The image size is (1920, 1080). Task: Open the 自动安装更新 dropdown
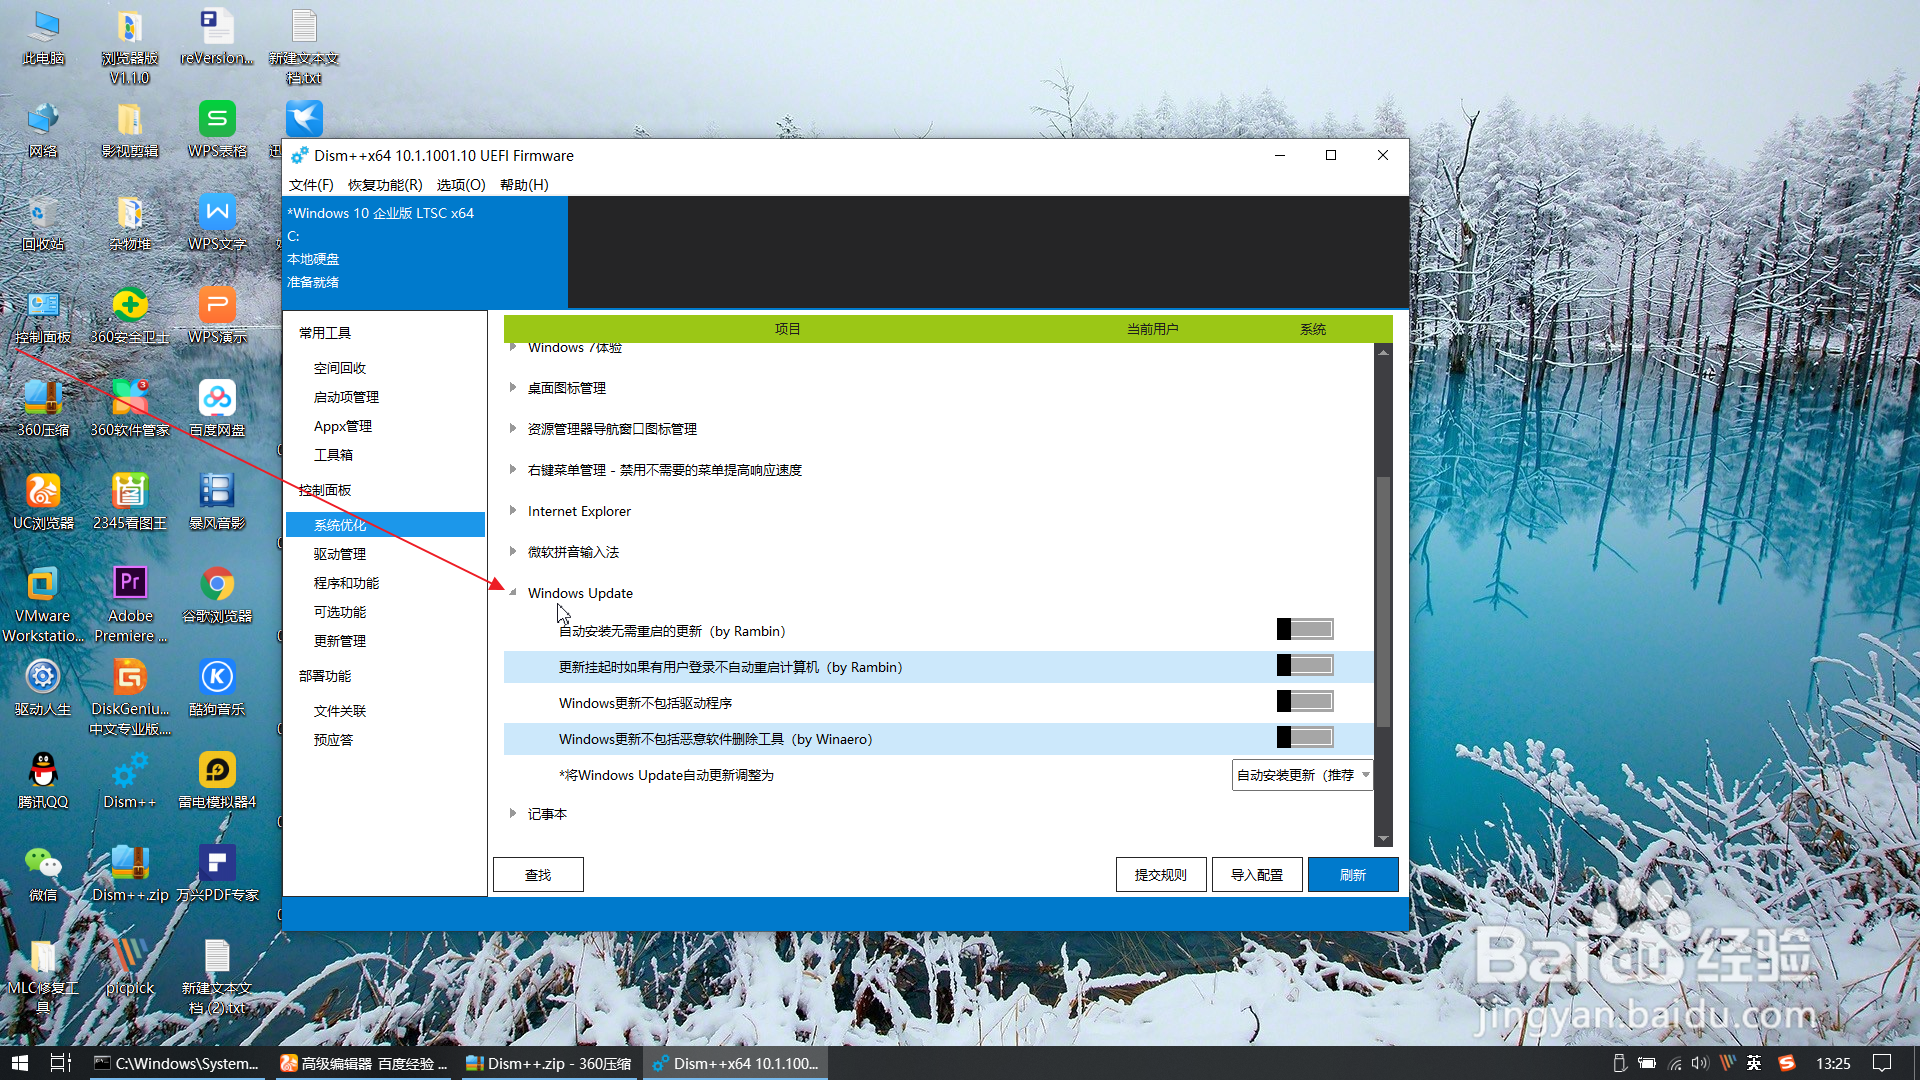(1302, 775)
